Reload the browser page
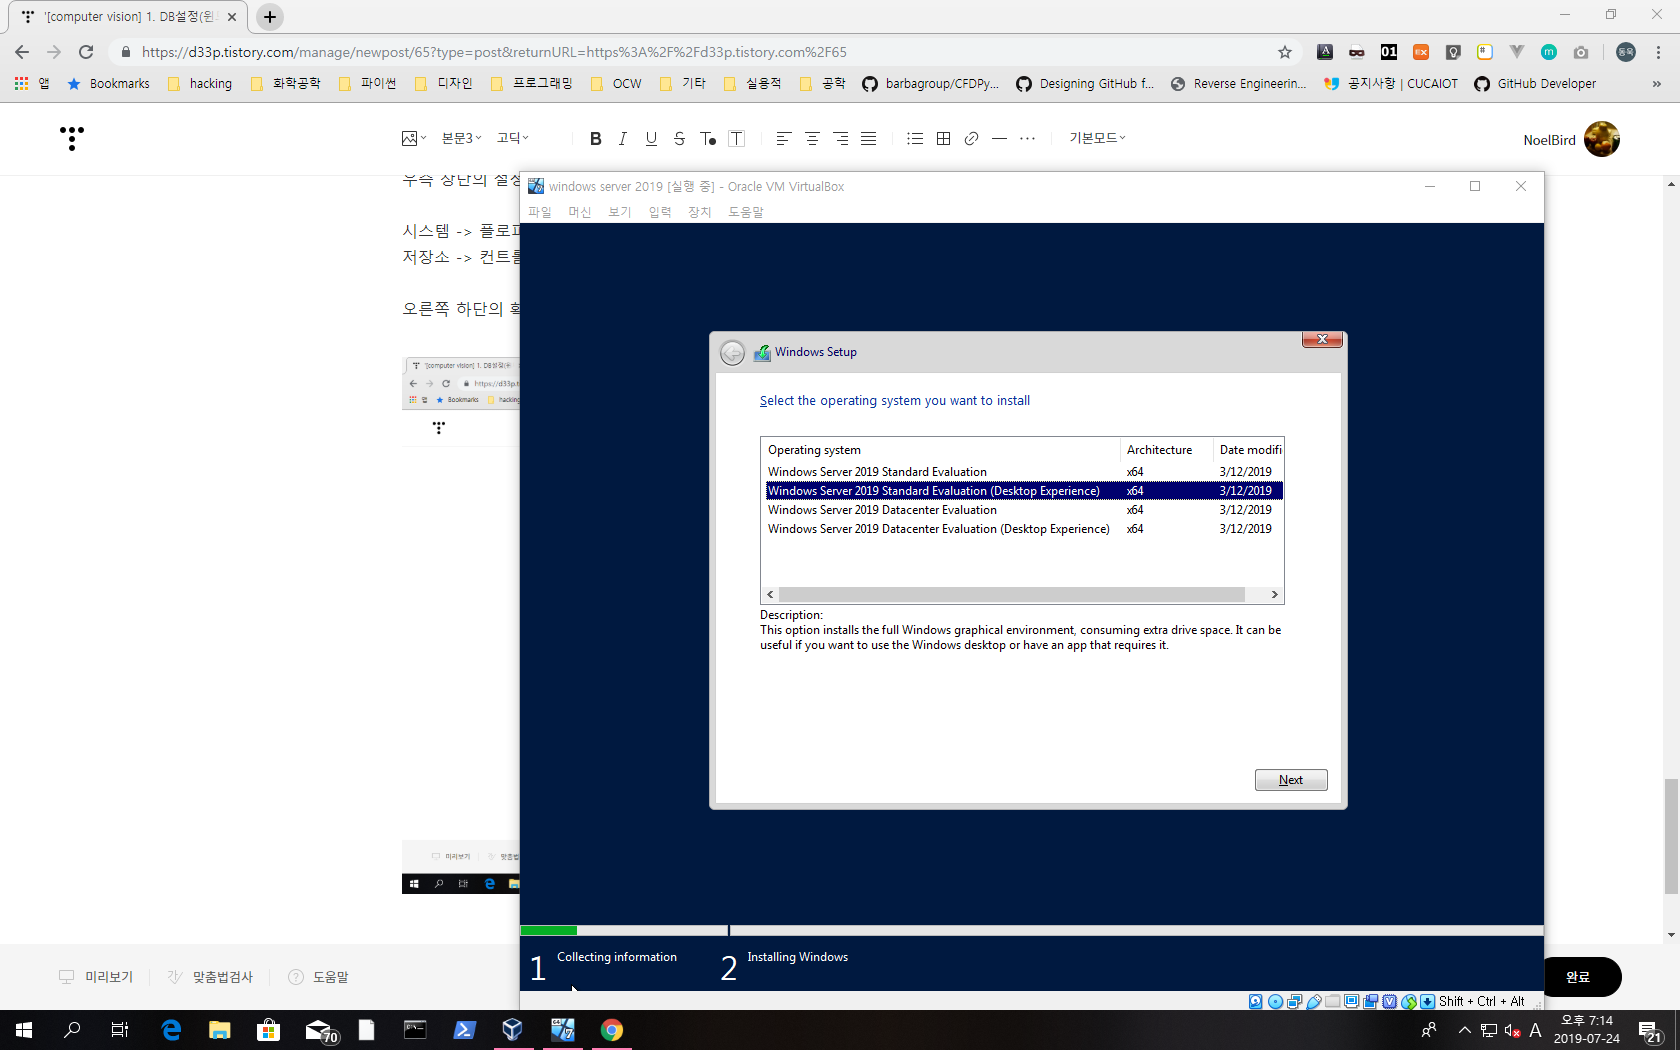 pos(86,52)
